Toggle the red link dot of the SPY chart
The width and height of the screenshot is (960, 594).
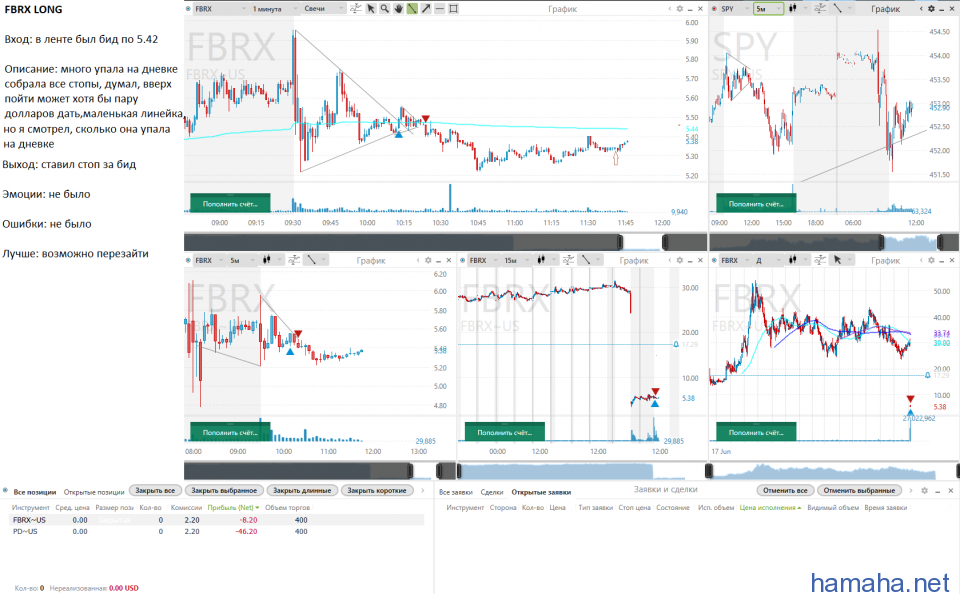click(x=714, y=9)
